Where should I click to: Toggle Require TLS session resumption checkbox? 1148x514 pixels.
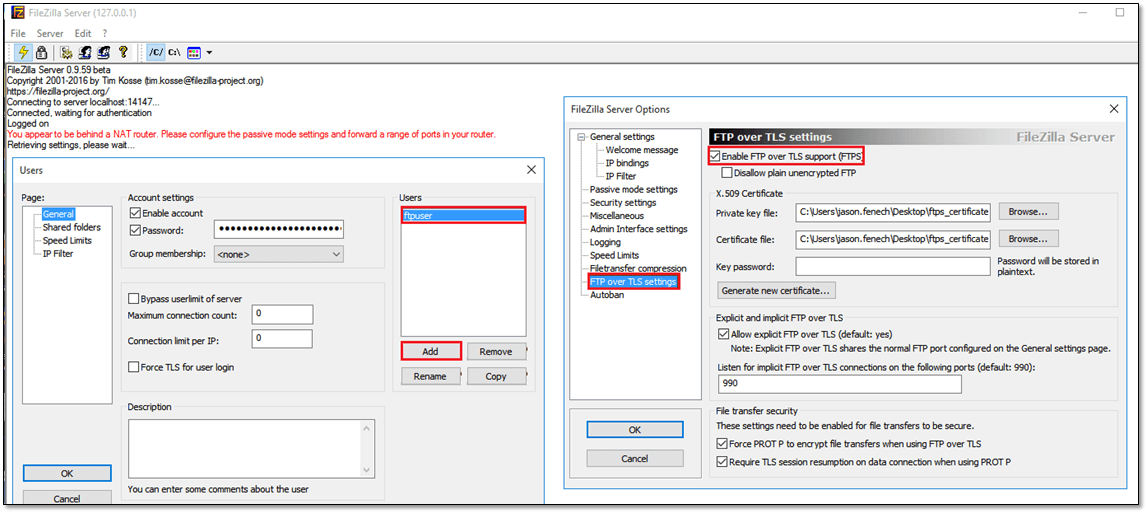tap(724, 462)
